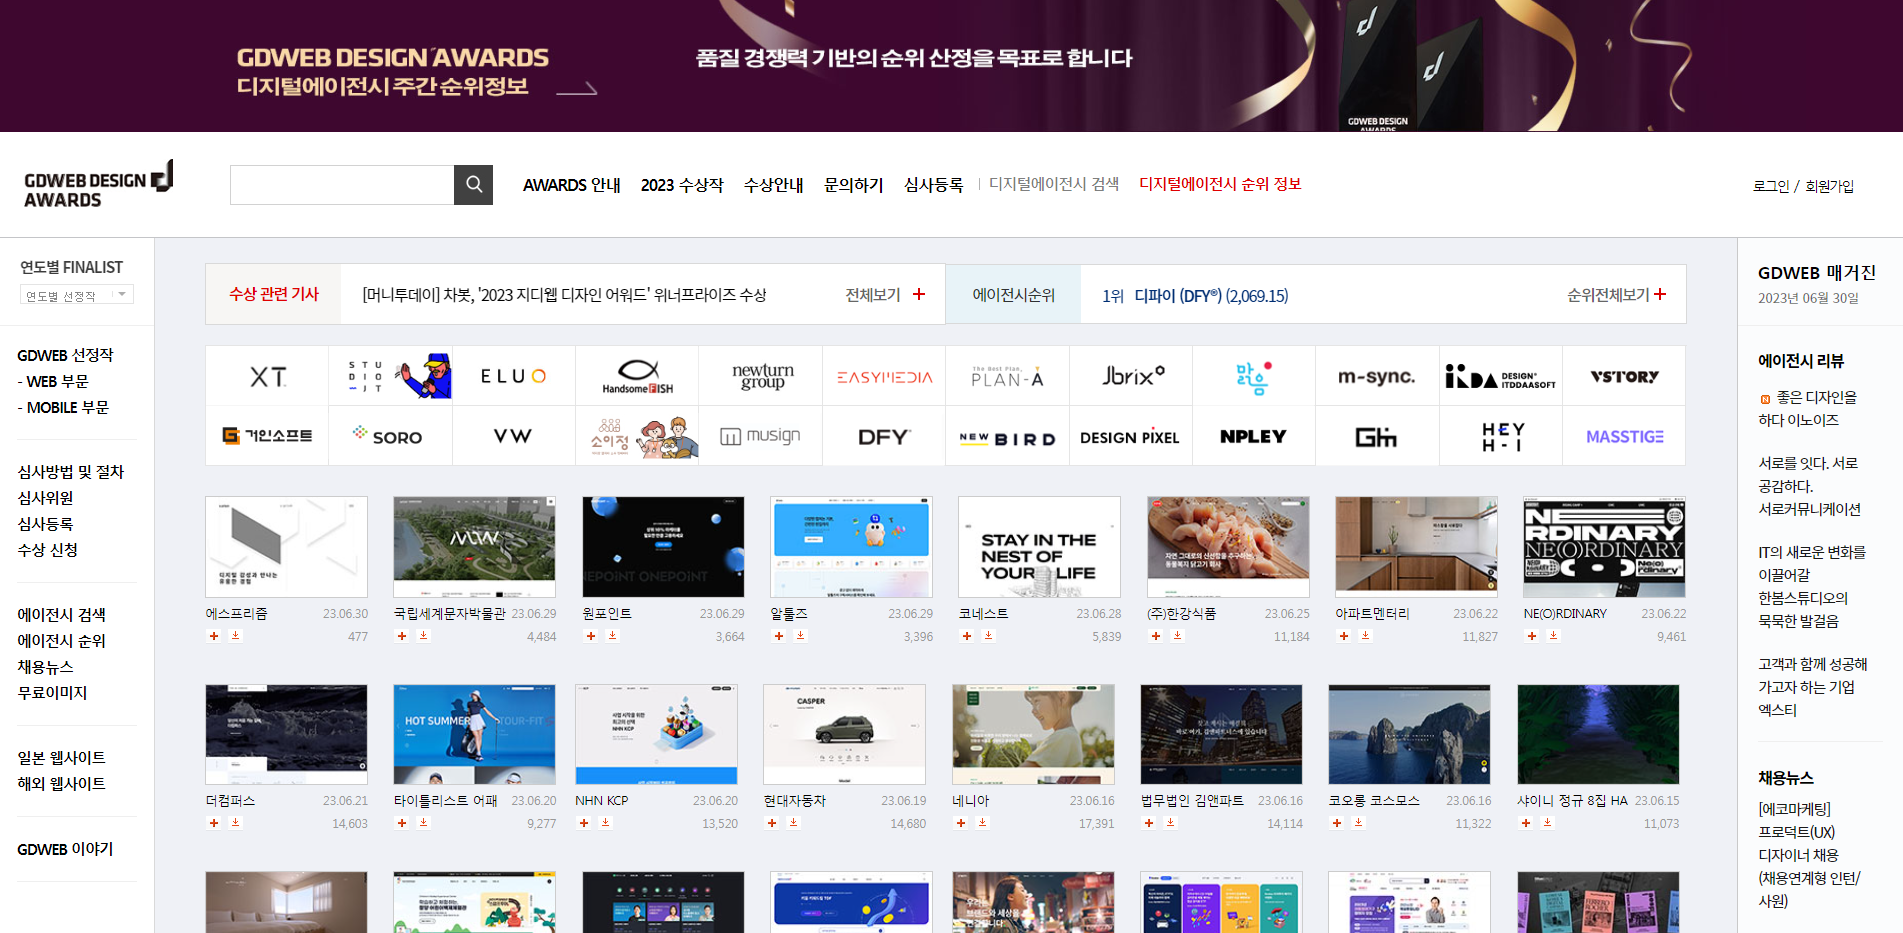Click the NPLEY agency logo
Image resolution: width=1903 pixels, height=933 pixels.
point(1253,435)
